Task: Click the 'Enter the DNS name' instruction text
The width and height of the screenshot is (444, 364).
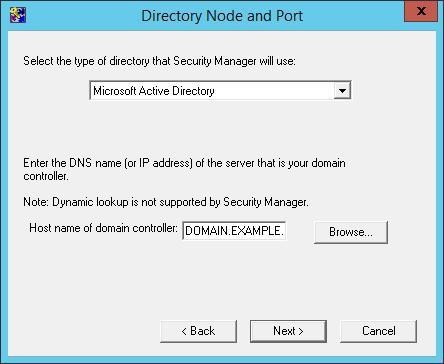Action: [x=184, y=169]
